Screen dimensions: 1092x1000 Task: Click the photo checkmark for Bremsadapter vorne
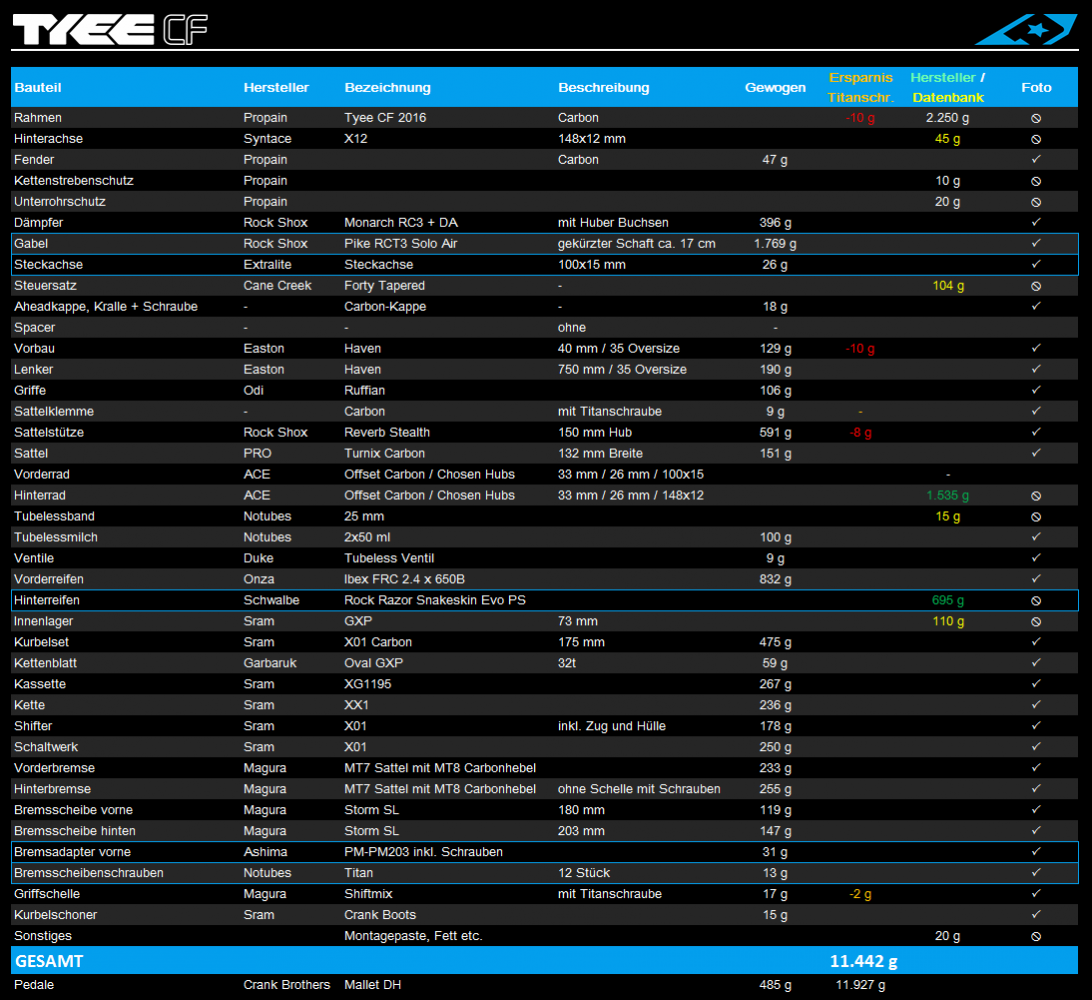(1036, 852)
